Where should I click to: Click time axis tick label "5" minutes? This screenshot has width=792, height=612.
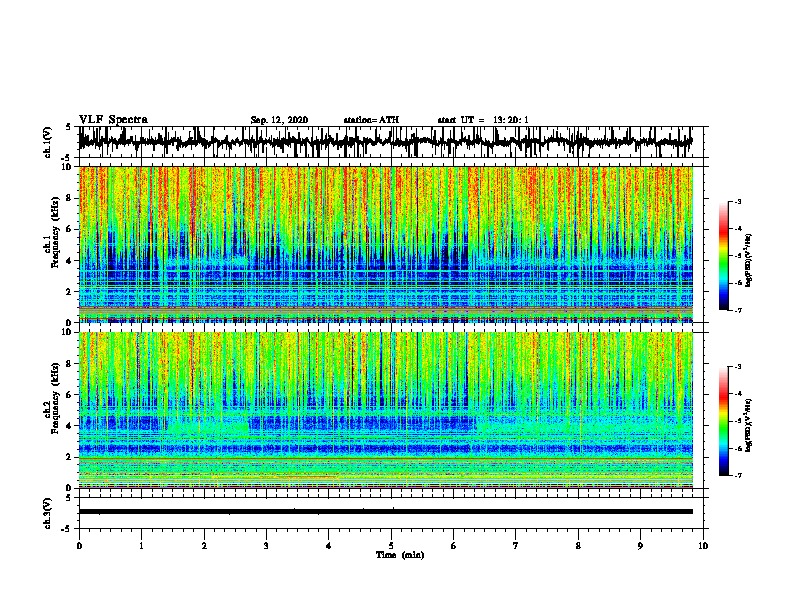point(391,546)
